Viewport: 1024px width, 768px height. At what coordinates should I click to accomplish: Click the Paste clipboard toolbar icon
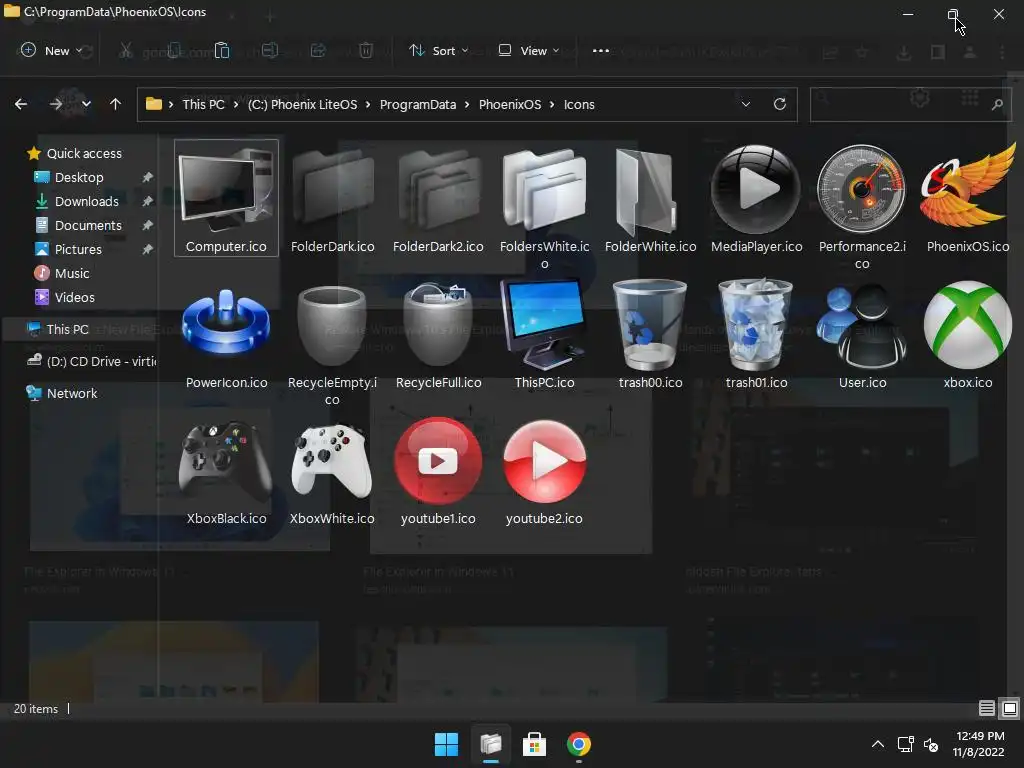click(222, 50)
